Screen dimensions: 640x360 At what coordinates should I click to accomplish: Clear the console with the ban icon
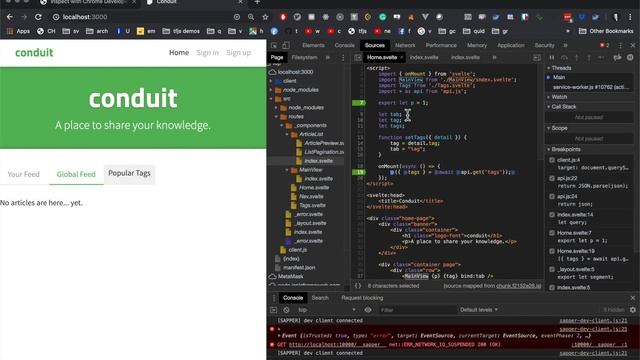point(287,310)
